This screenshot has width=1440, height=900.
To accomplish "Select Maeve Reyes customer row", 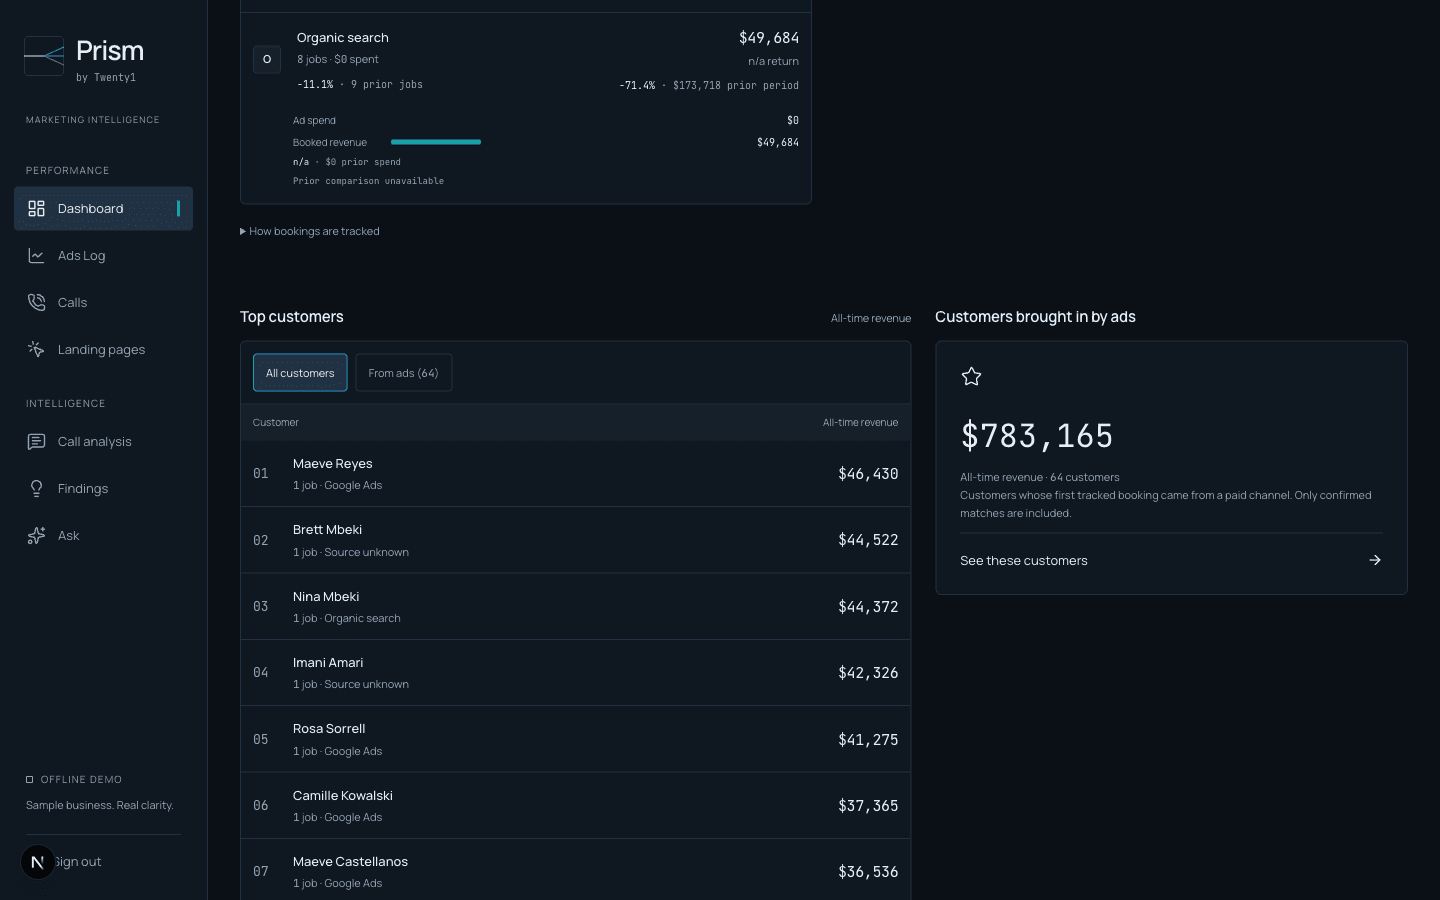I will (575, 474).
